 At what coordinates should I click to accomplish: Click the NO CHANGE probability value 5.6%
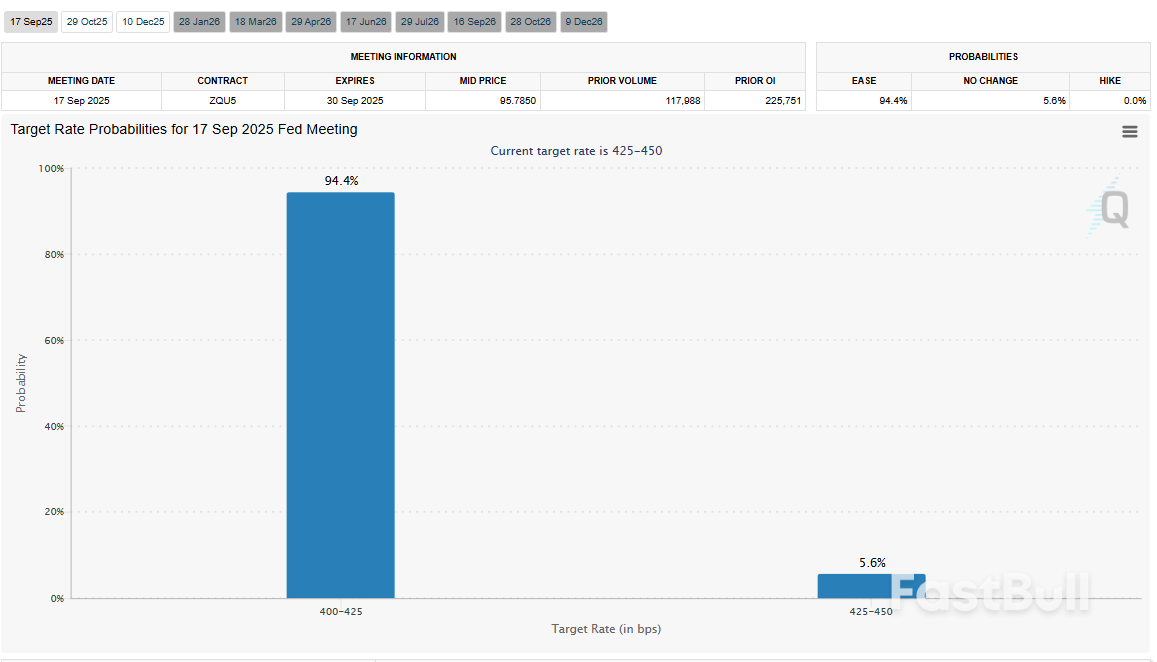[1054, 100]
